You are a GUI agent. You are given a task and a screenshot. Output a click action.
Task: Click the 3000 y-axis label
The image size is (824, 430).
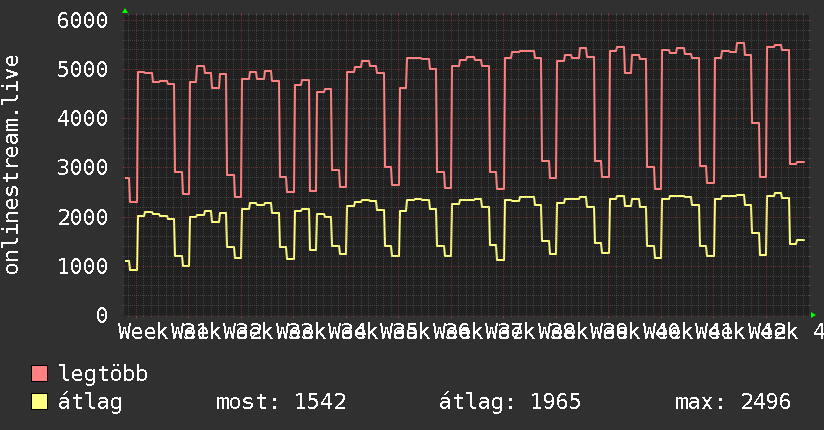pos(82,167)
